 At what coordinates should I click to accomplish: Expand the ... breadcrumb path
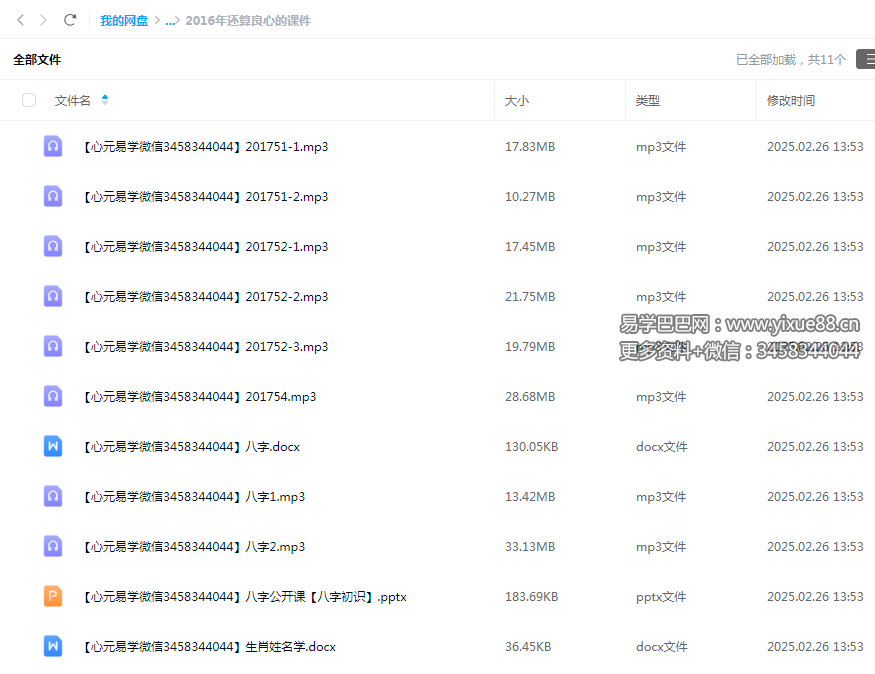[170, 21]
